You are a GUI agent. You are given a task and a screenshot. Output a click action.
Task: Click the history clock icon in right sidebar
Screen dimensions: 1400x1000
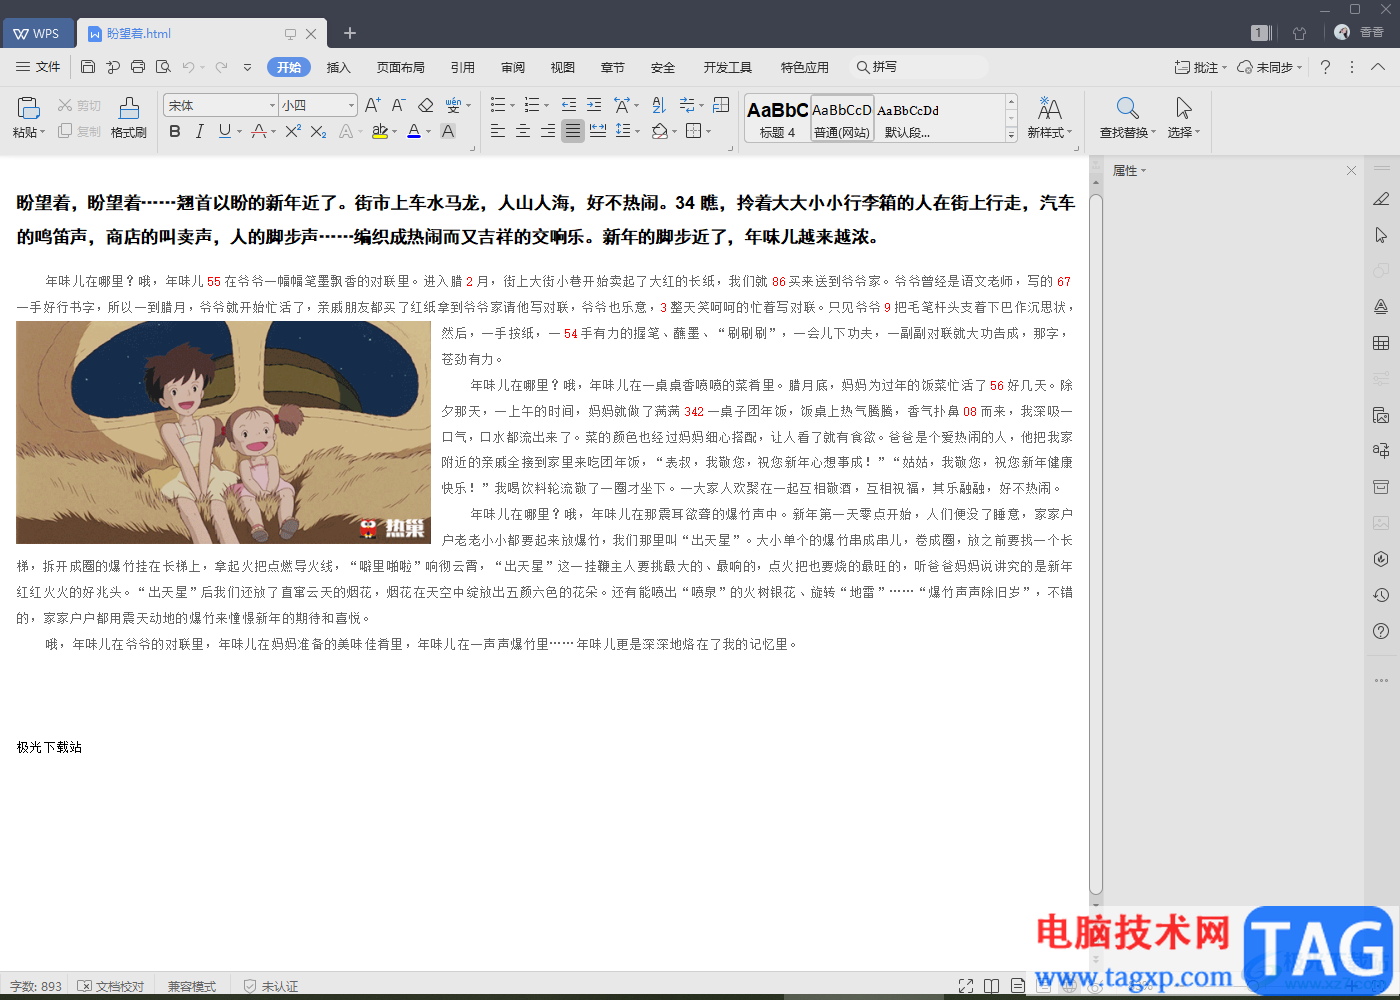[x=1381, y=595]
